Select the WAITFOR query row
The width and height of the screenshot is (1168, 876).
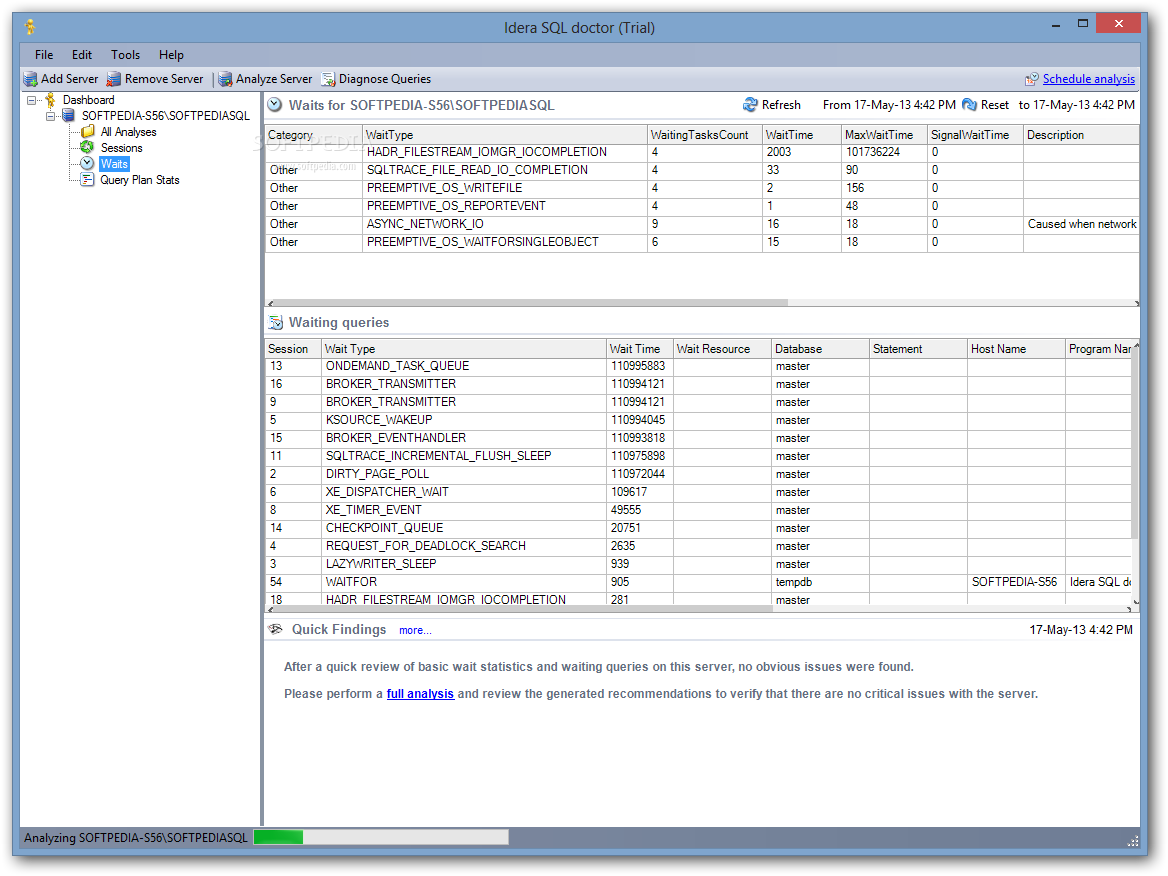point(698,582)
